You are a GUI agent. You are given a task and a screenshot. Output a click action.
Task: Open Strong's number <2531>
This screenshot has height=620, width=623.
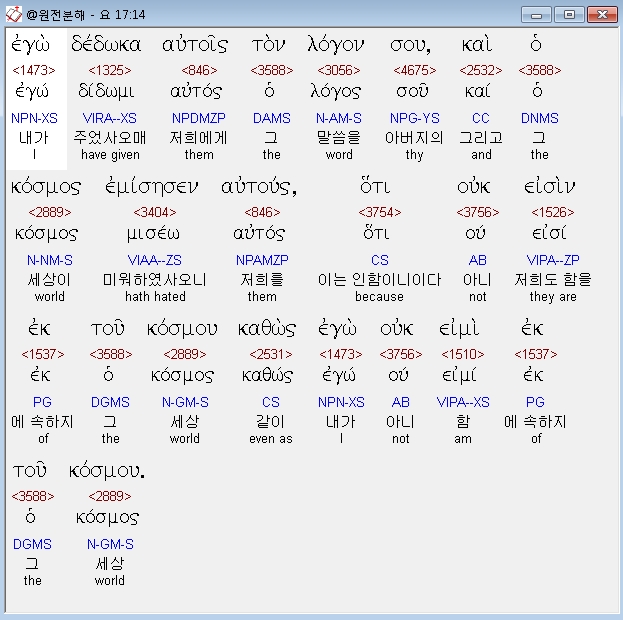point(271,354)
